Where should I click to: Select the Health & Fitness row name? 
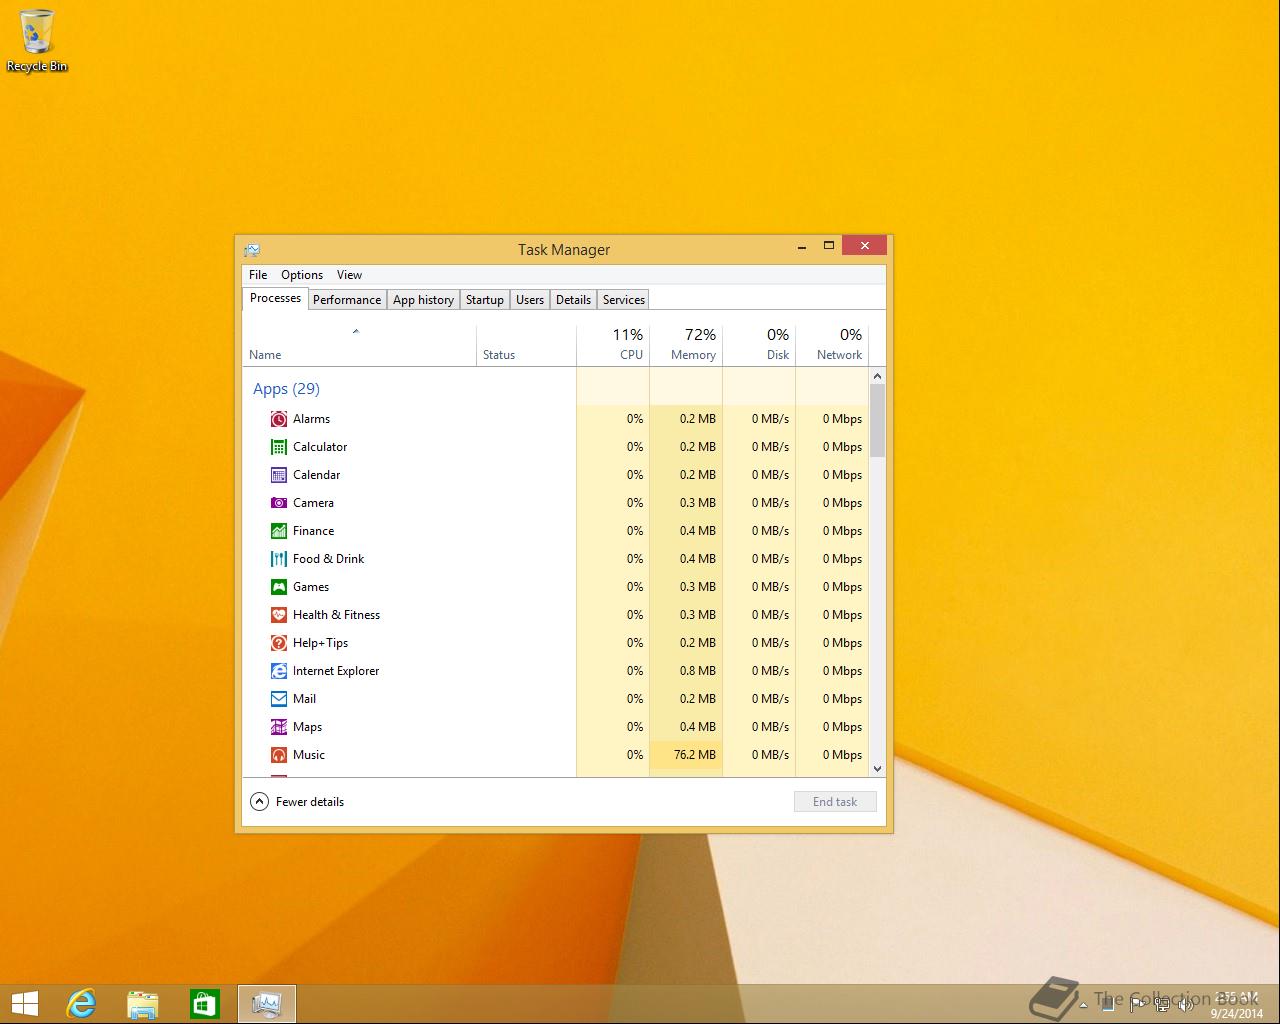(336, 615)
